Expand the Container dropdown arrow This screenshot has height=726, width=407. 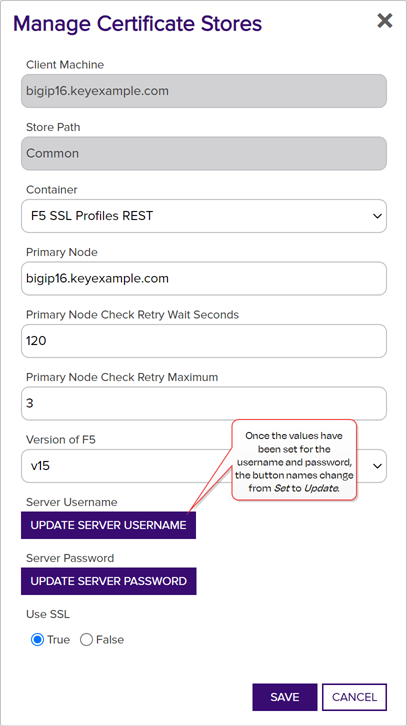[x=377, y=216]
